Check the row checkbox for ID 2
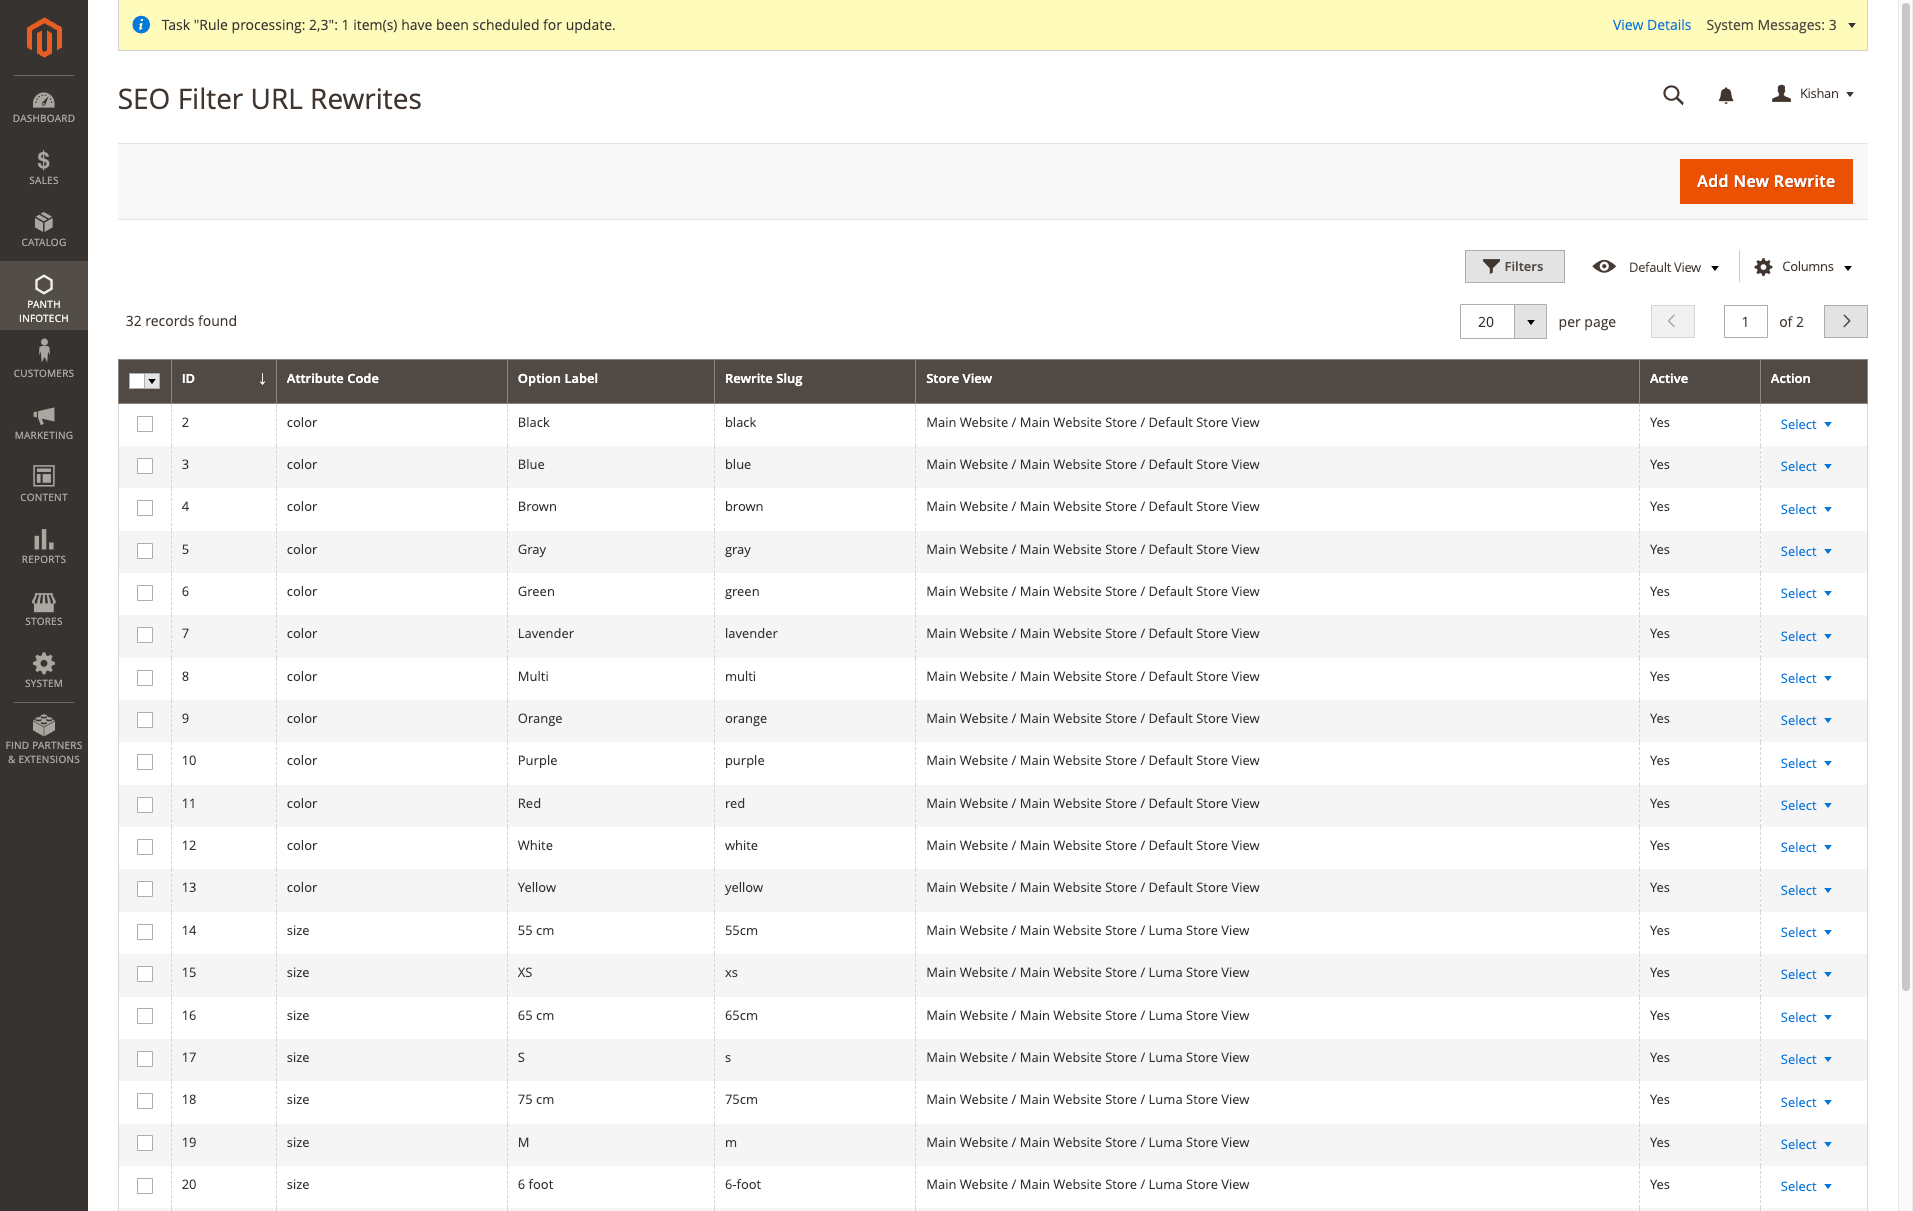 pos(144,424)
